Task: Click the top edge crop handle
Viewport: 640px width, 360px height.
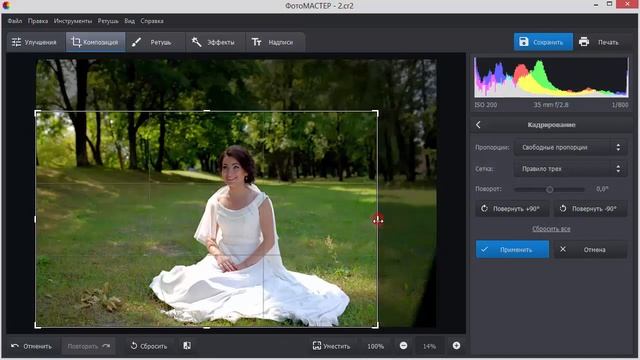Action: pos(207,111)
